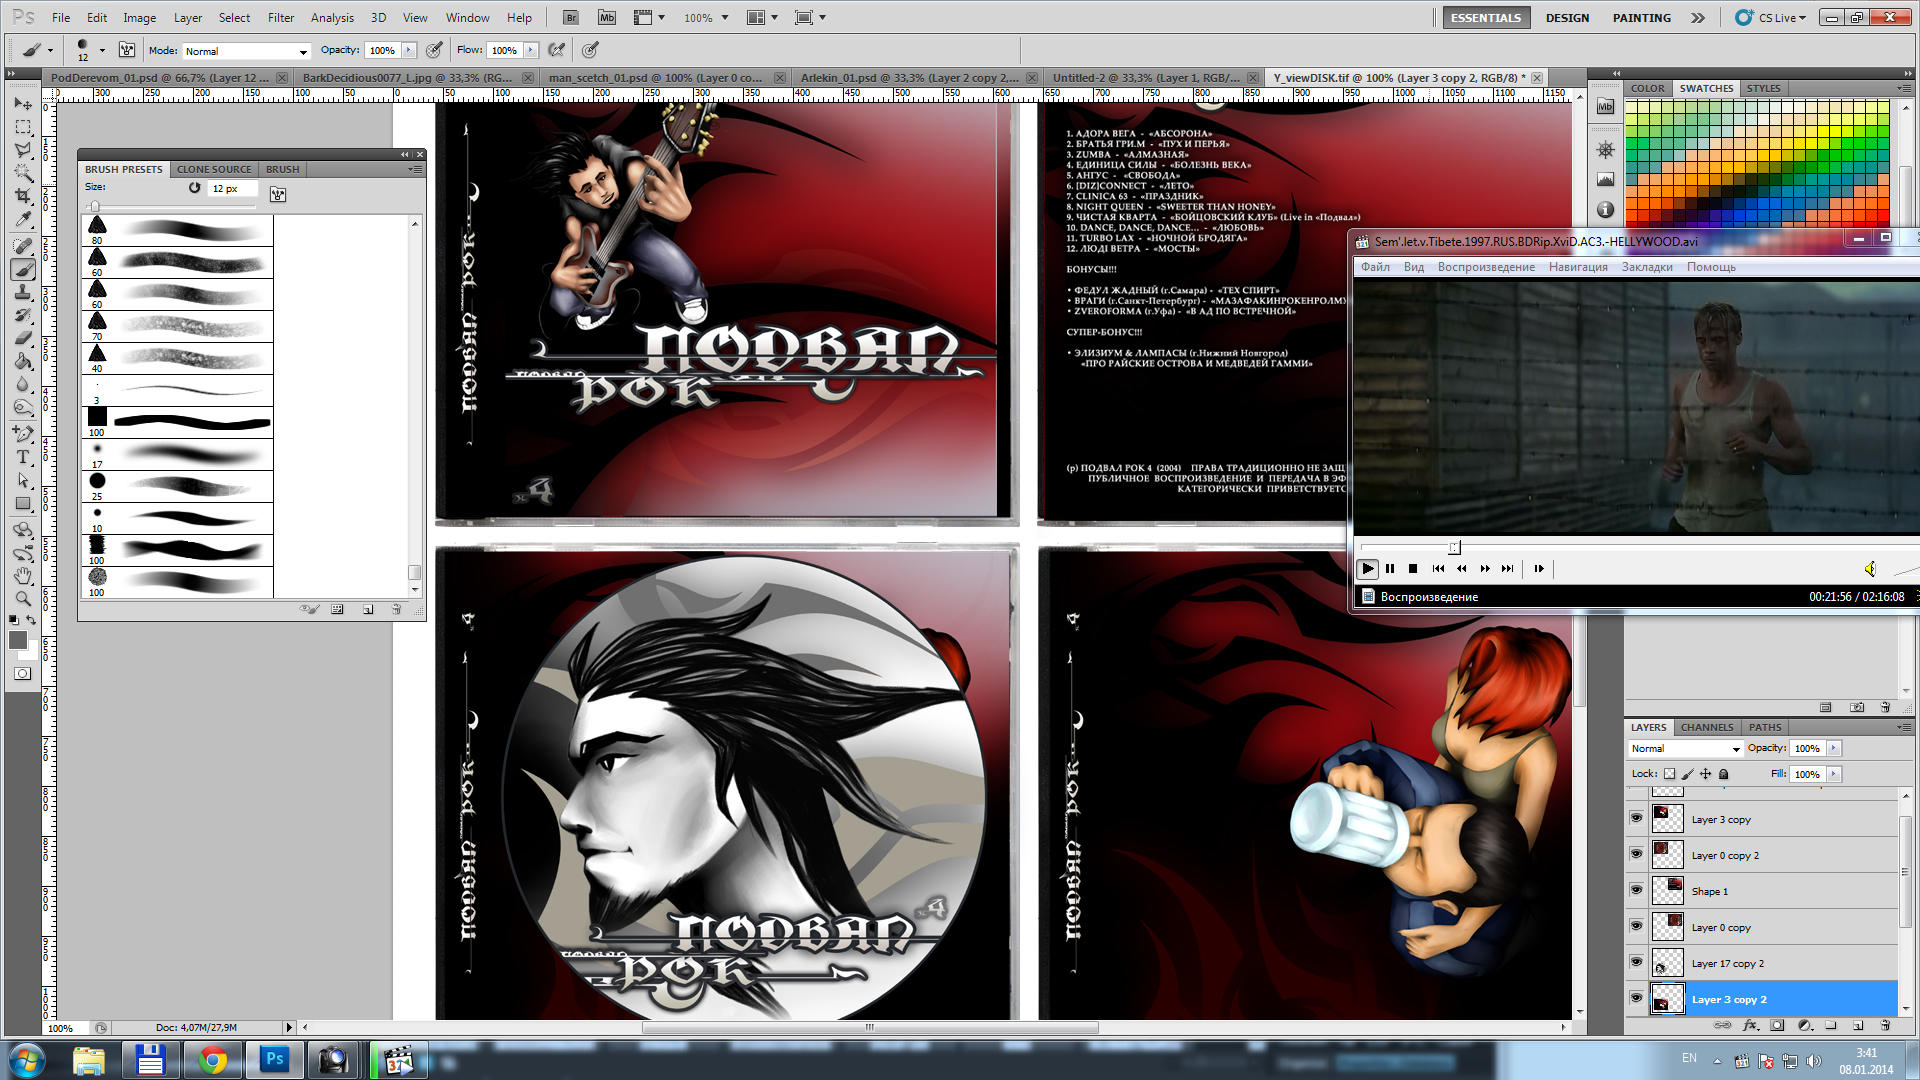Select the Type tool
The image size is (1920, 1080).
pyautogui.click(x=23, y=457)
